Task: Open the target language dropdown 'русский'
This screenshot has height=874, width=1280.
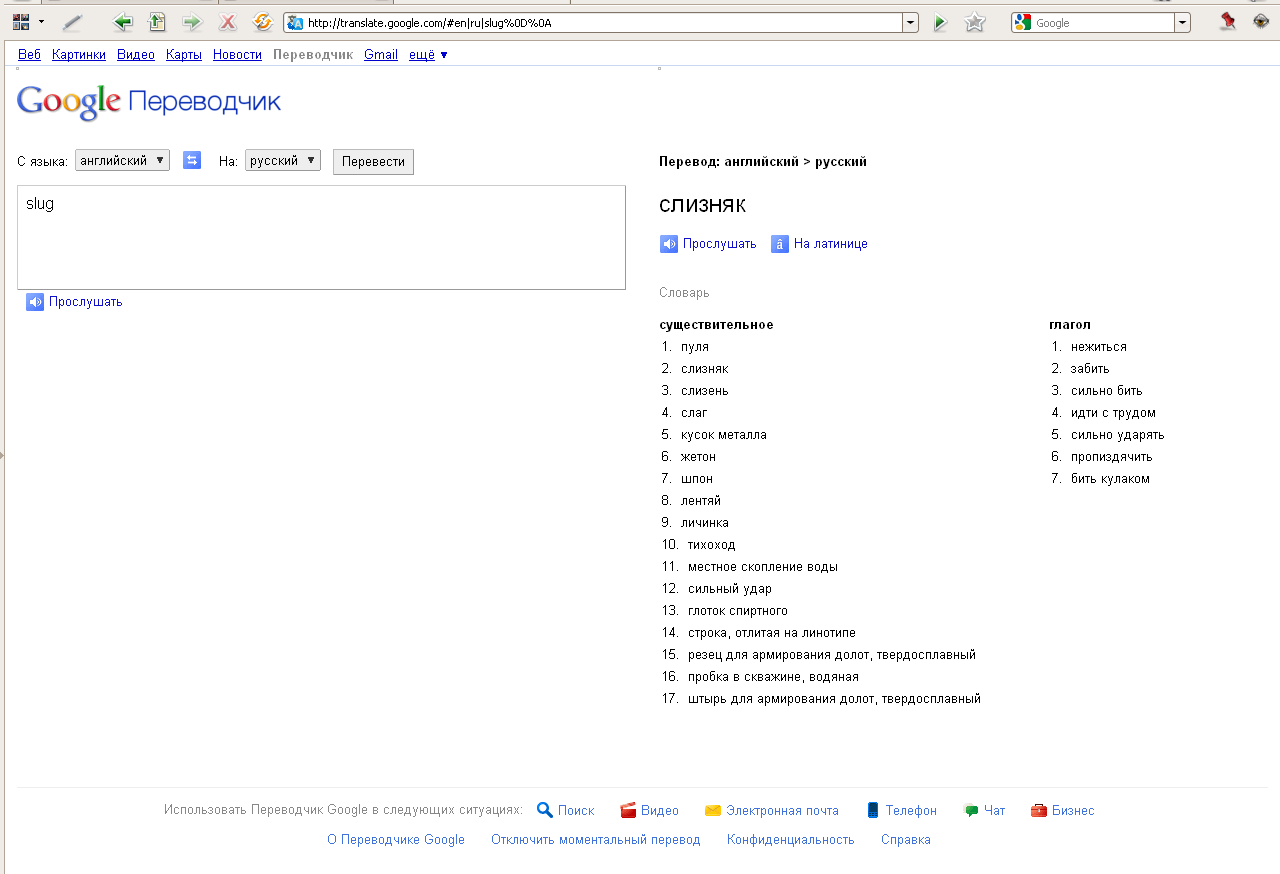Action: (x=283, y=160)
